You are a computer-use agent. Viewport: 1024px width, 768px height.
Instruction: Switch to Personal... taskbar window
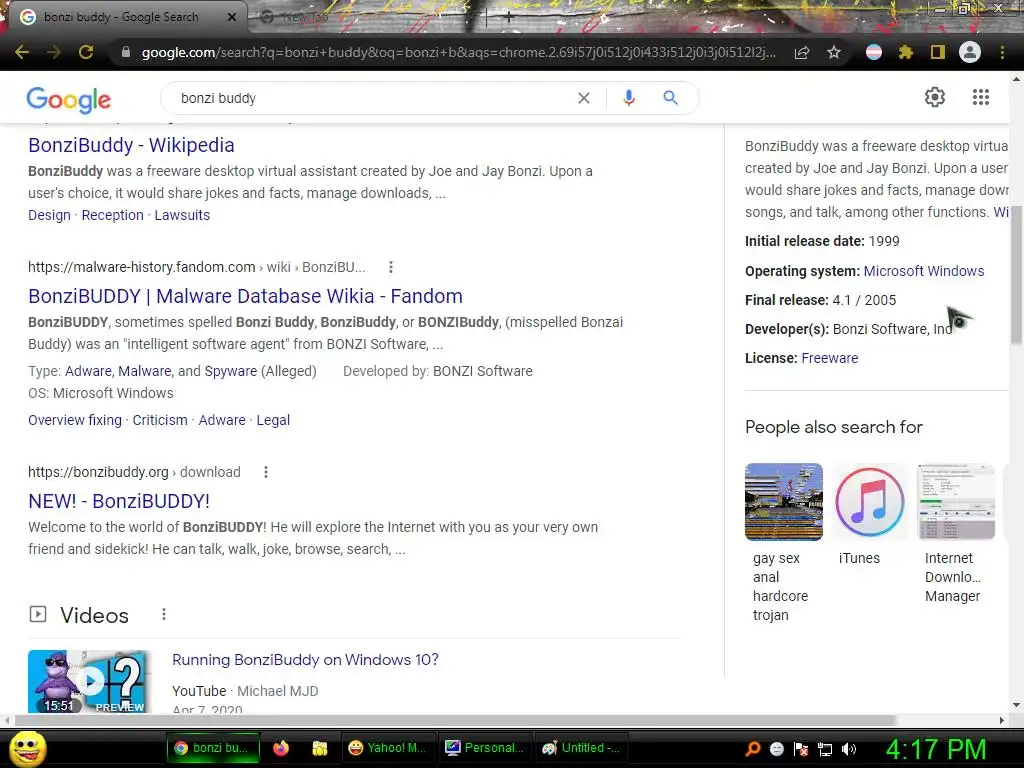coord(484,748)
